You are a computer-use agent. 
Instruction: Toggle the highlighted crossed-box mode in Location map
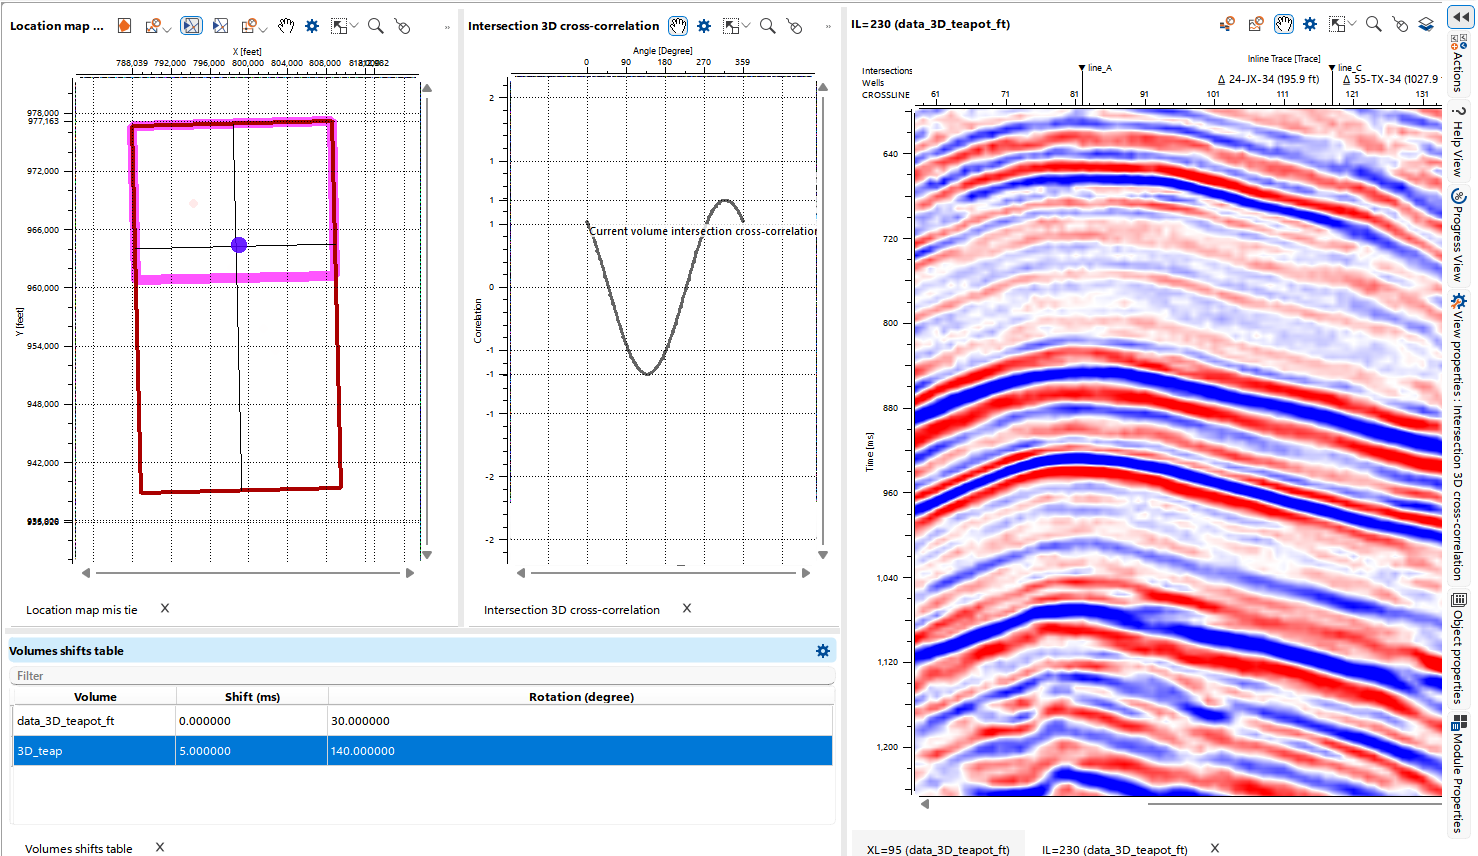click(x=192, y=26)
